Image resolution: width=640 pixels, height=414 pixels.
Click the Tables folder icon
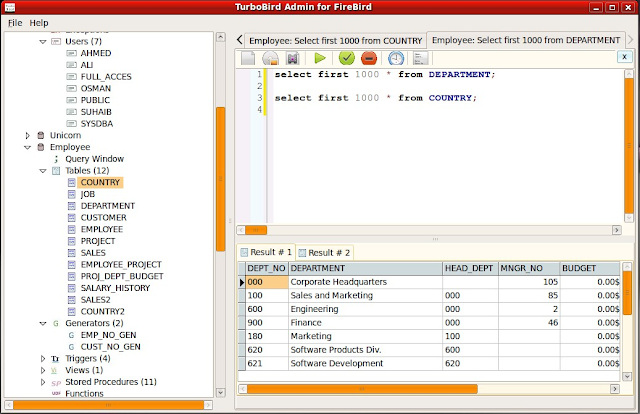[56, 171]
